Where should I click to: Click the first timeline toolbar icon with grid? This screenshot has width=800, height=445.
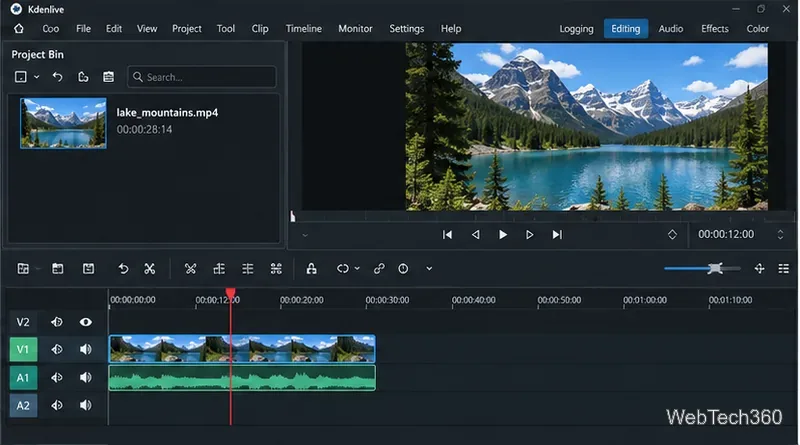(x=23, y=269)
